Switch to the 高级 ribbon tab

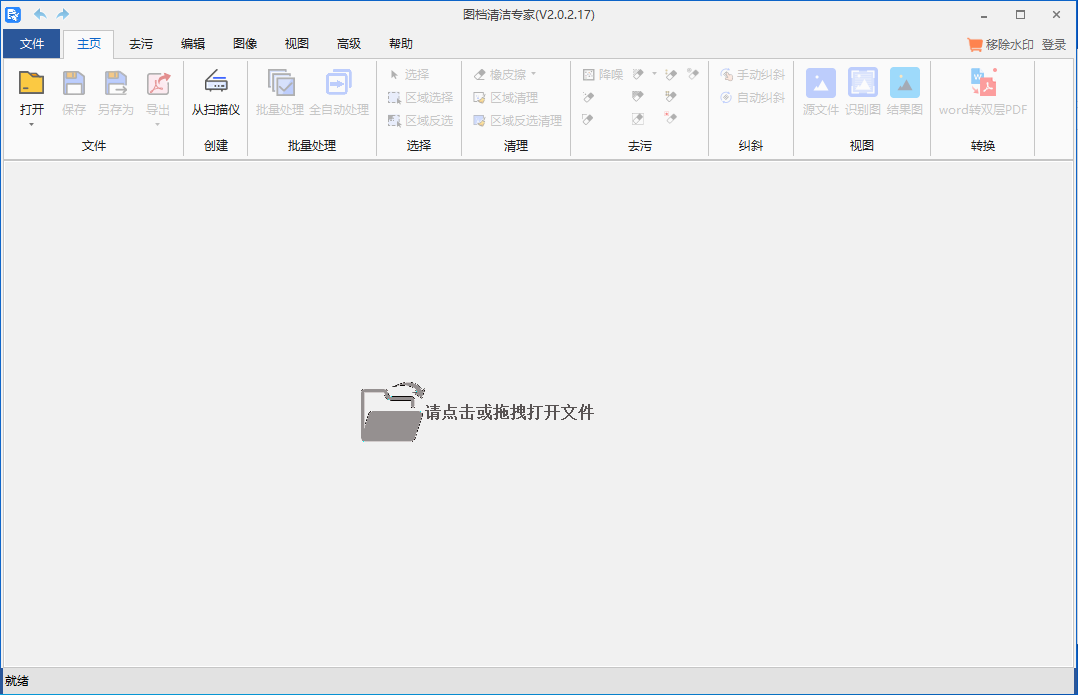coord(349,44)
